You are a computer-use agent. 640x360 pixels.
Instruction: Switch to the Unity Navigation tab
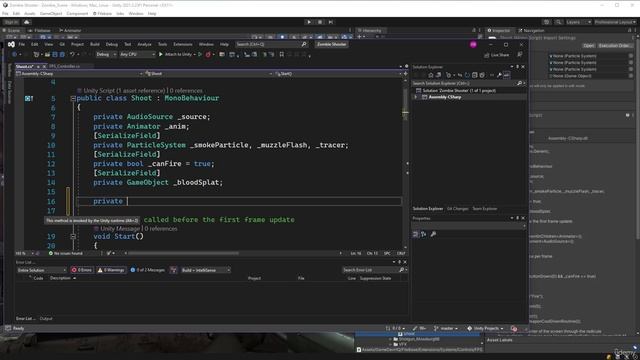(531, 31)
